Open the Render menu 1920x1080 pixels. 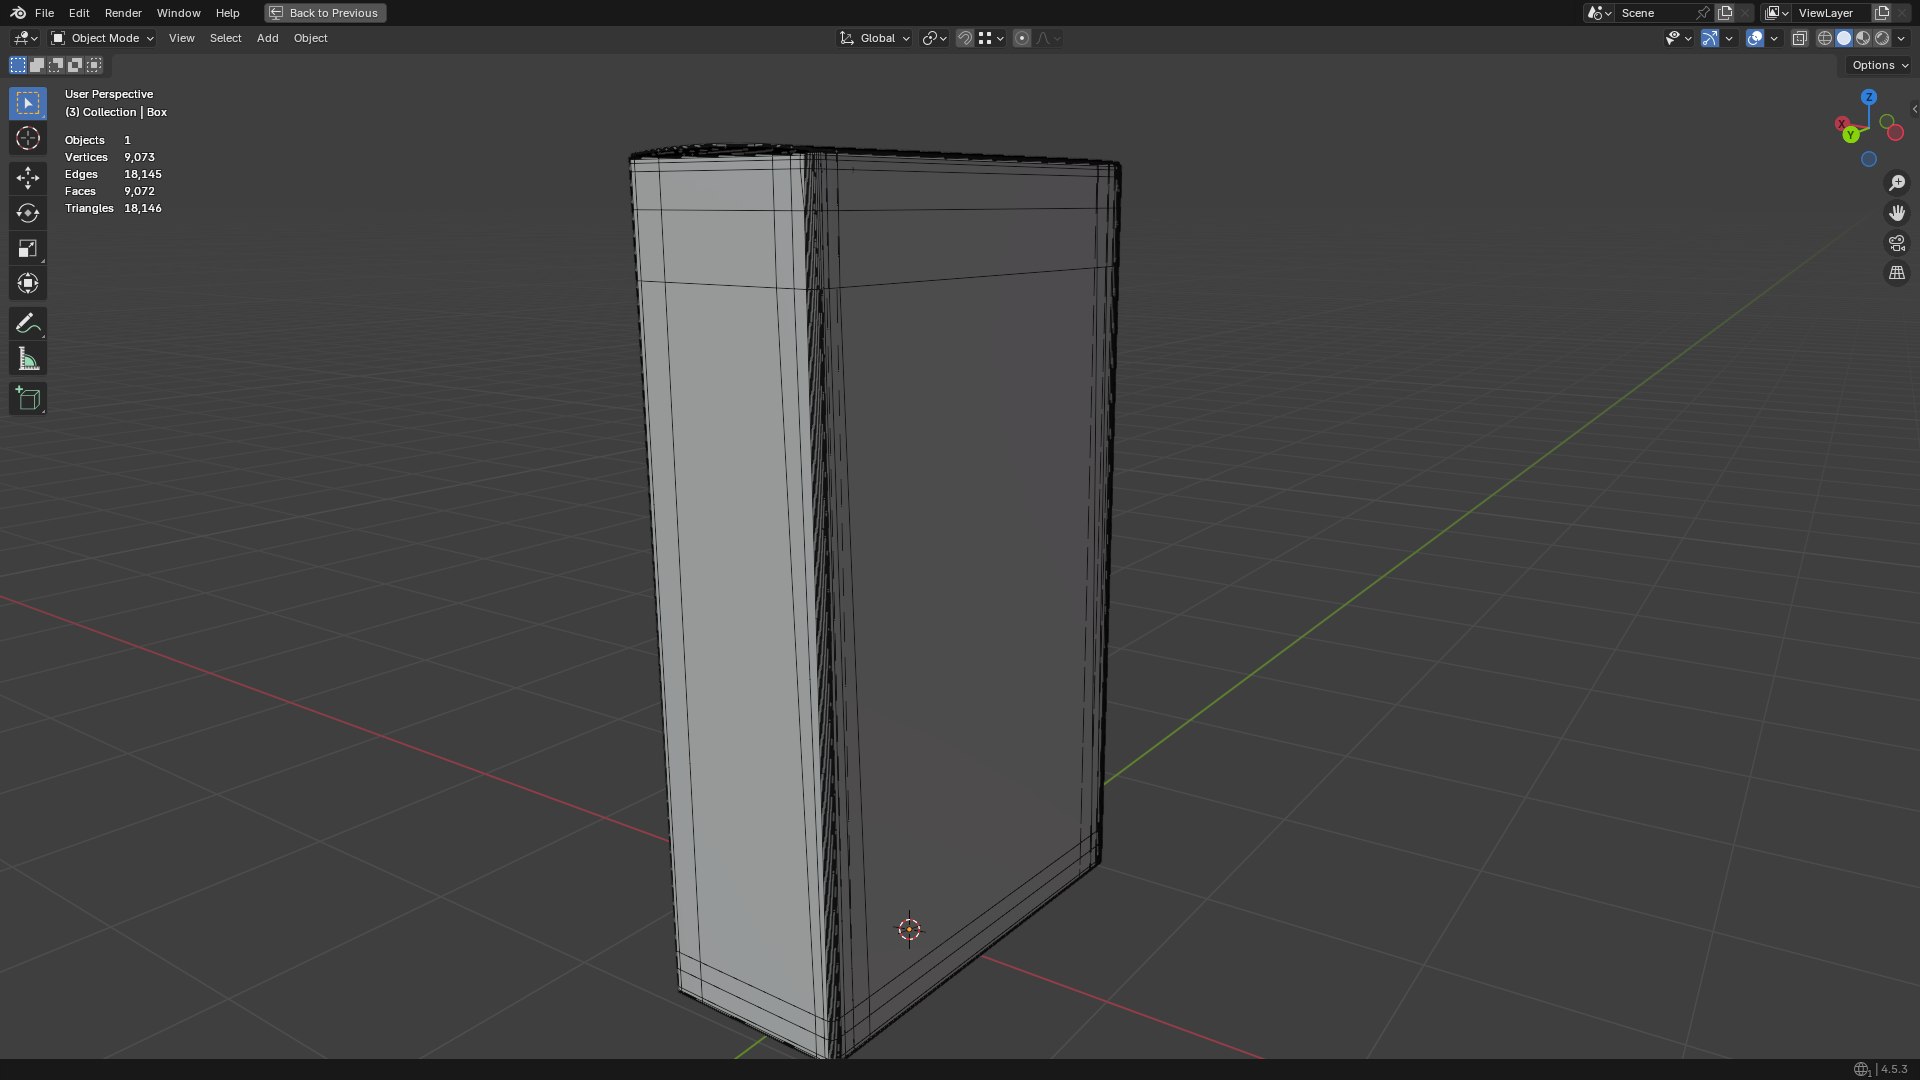(123, 13)
